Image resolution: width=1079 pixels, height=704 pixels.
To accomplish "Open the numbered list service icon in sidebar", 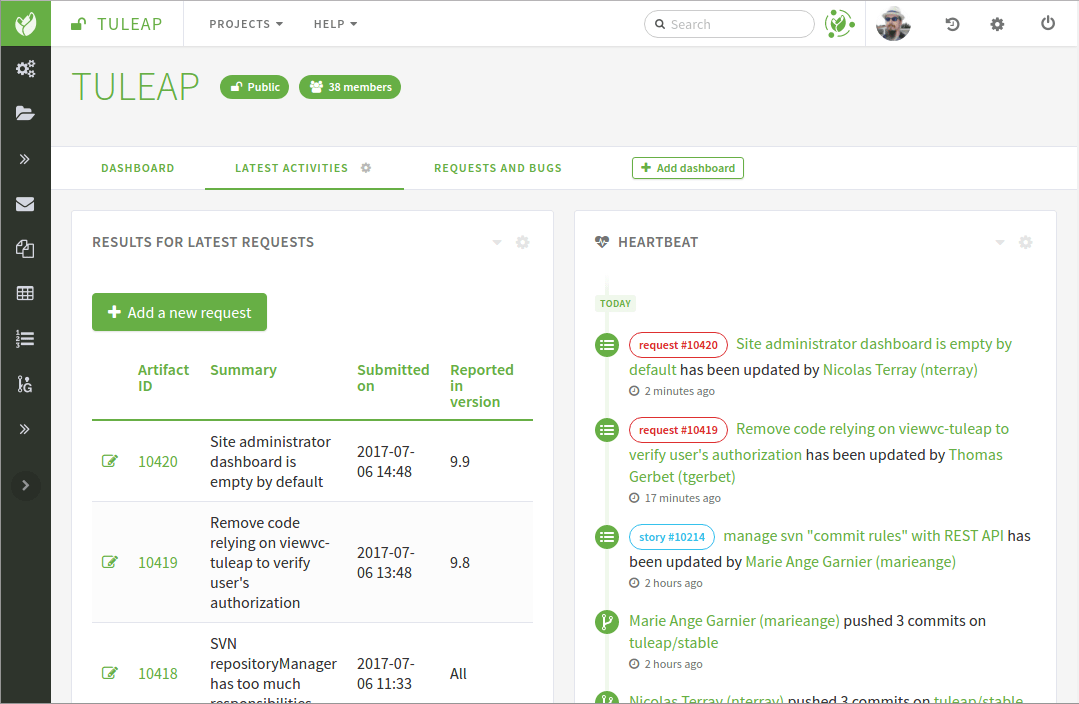I will (26, 338).
